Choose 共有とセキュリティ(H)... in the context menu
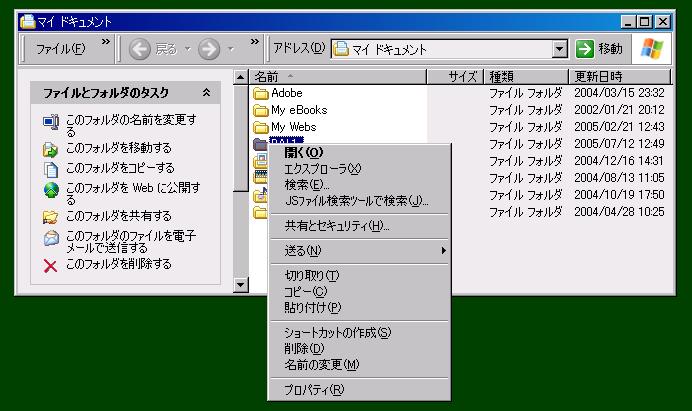The image size is (692, 411). click(359, 226)
